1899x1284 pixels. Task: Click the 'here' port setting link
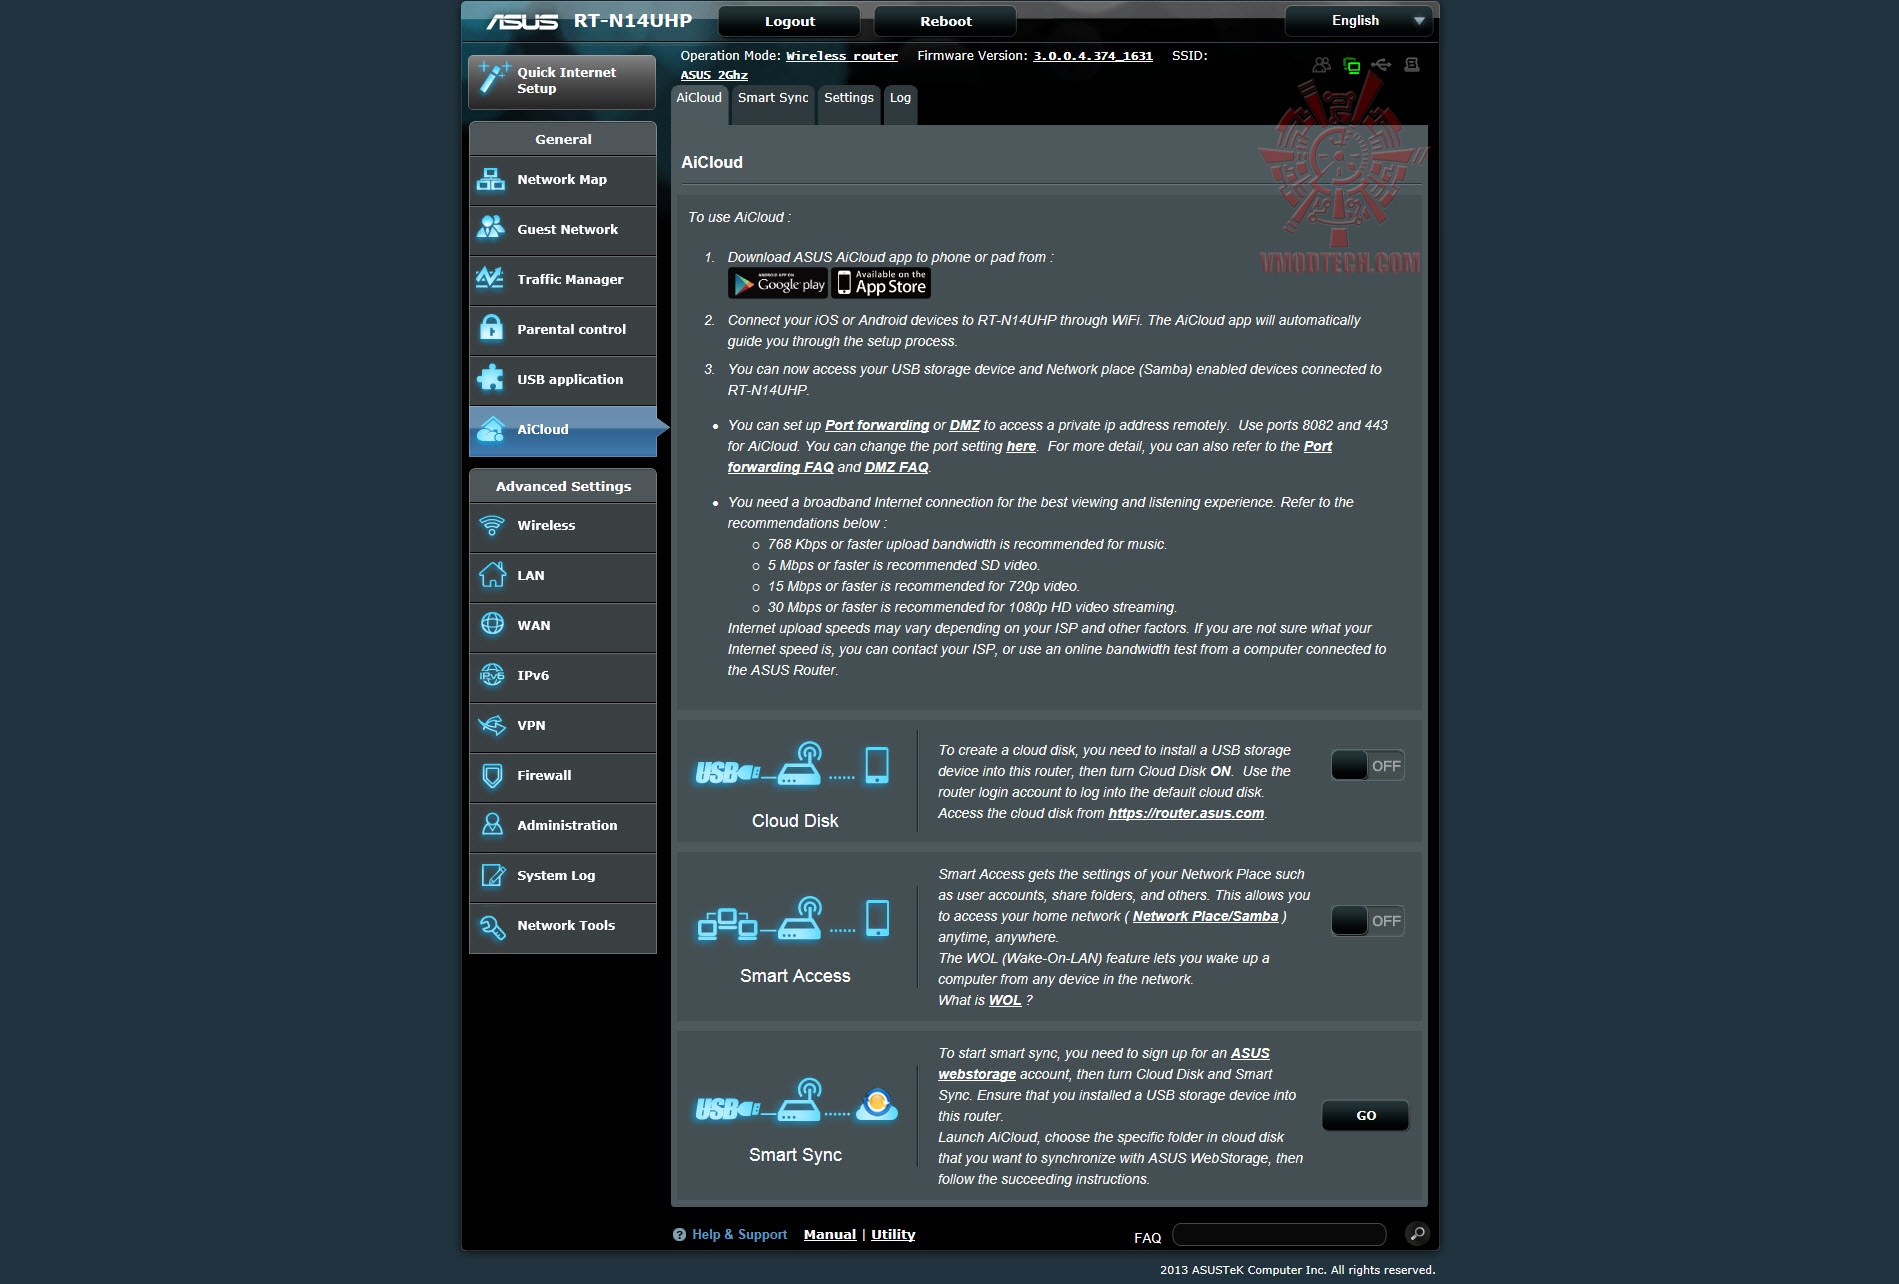[1021, 447]
